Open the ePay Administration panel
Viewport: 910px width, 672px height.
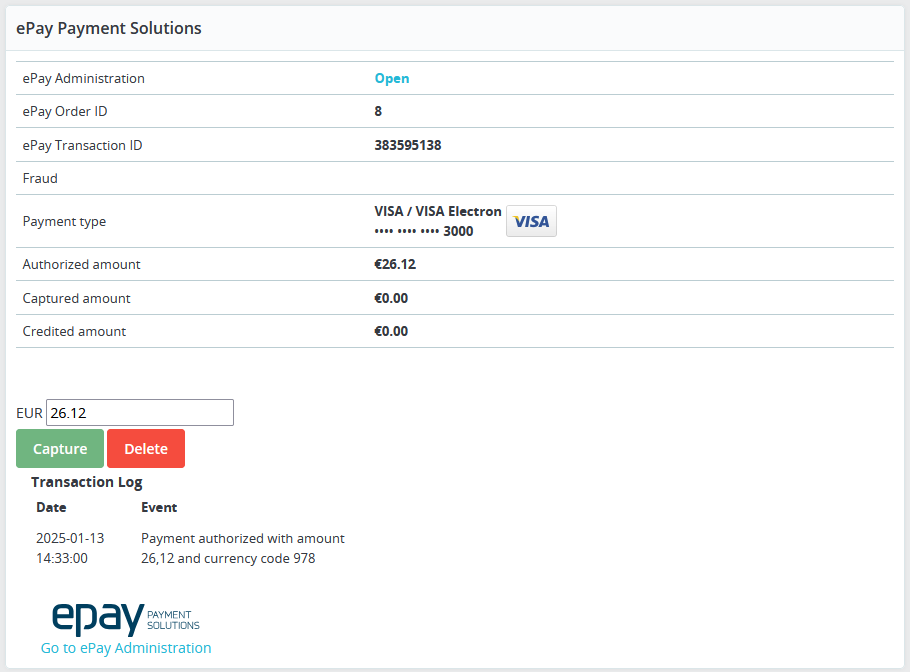click(391, 78)
